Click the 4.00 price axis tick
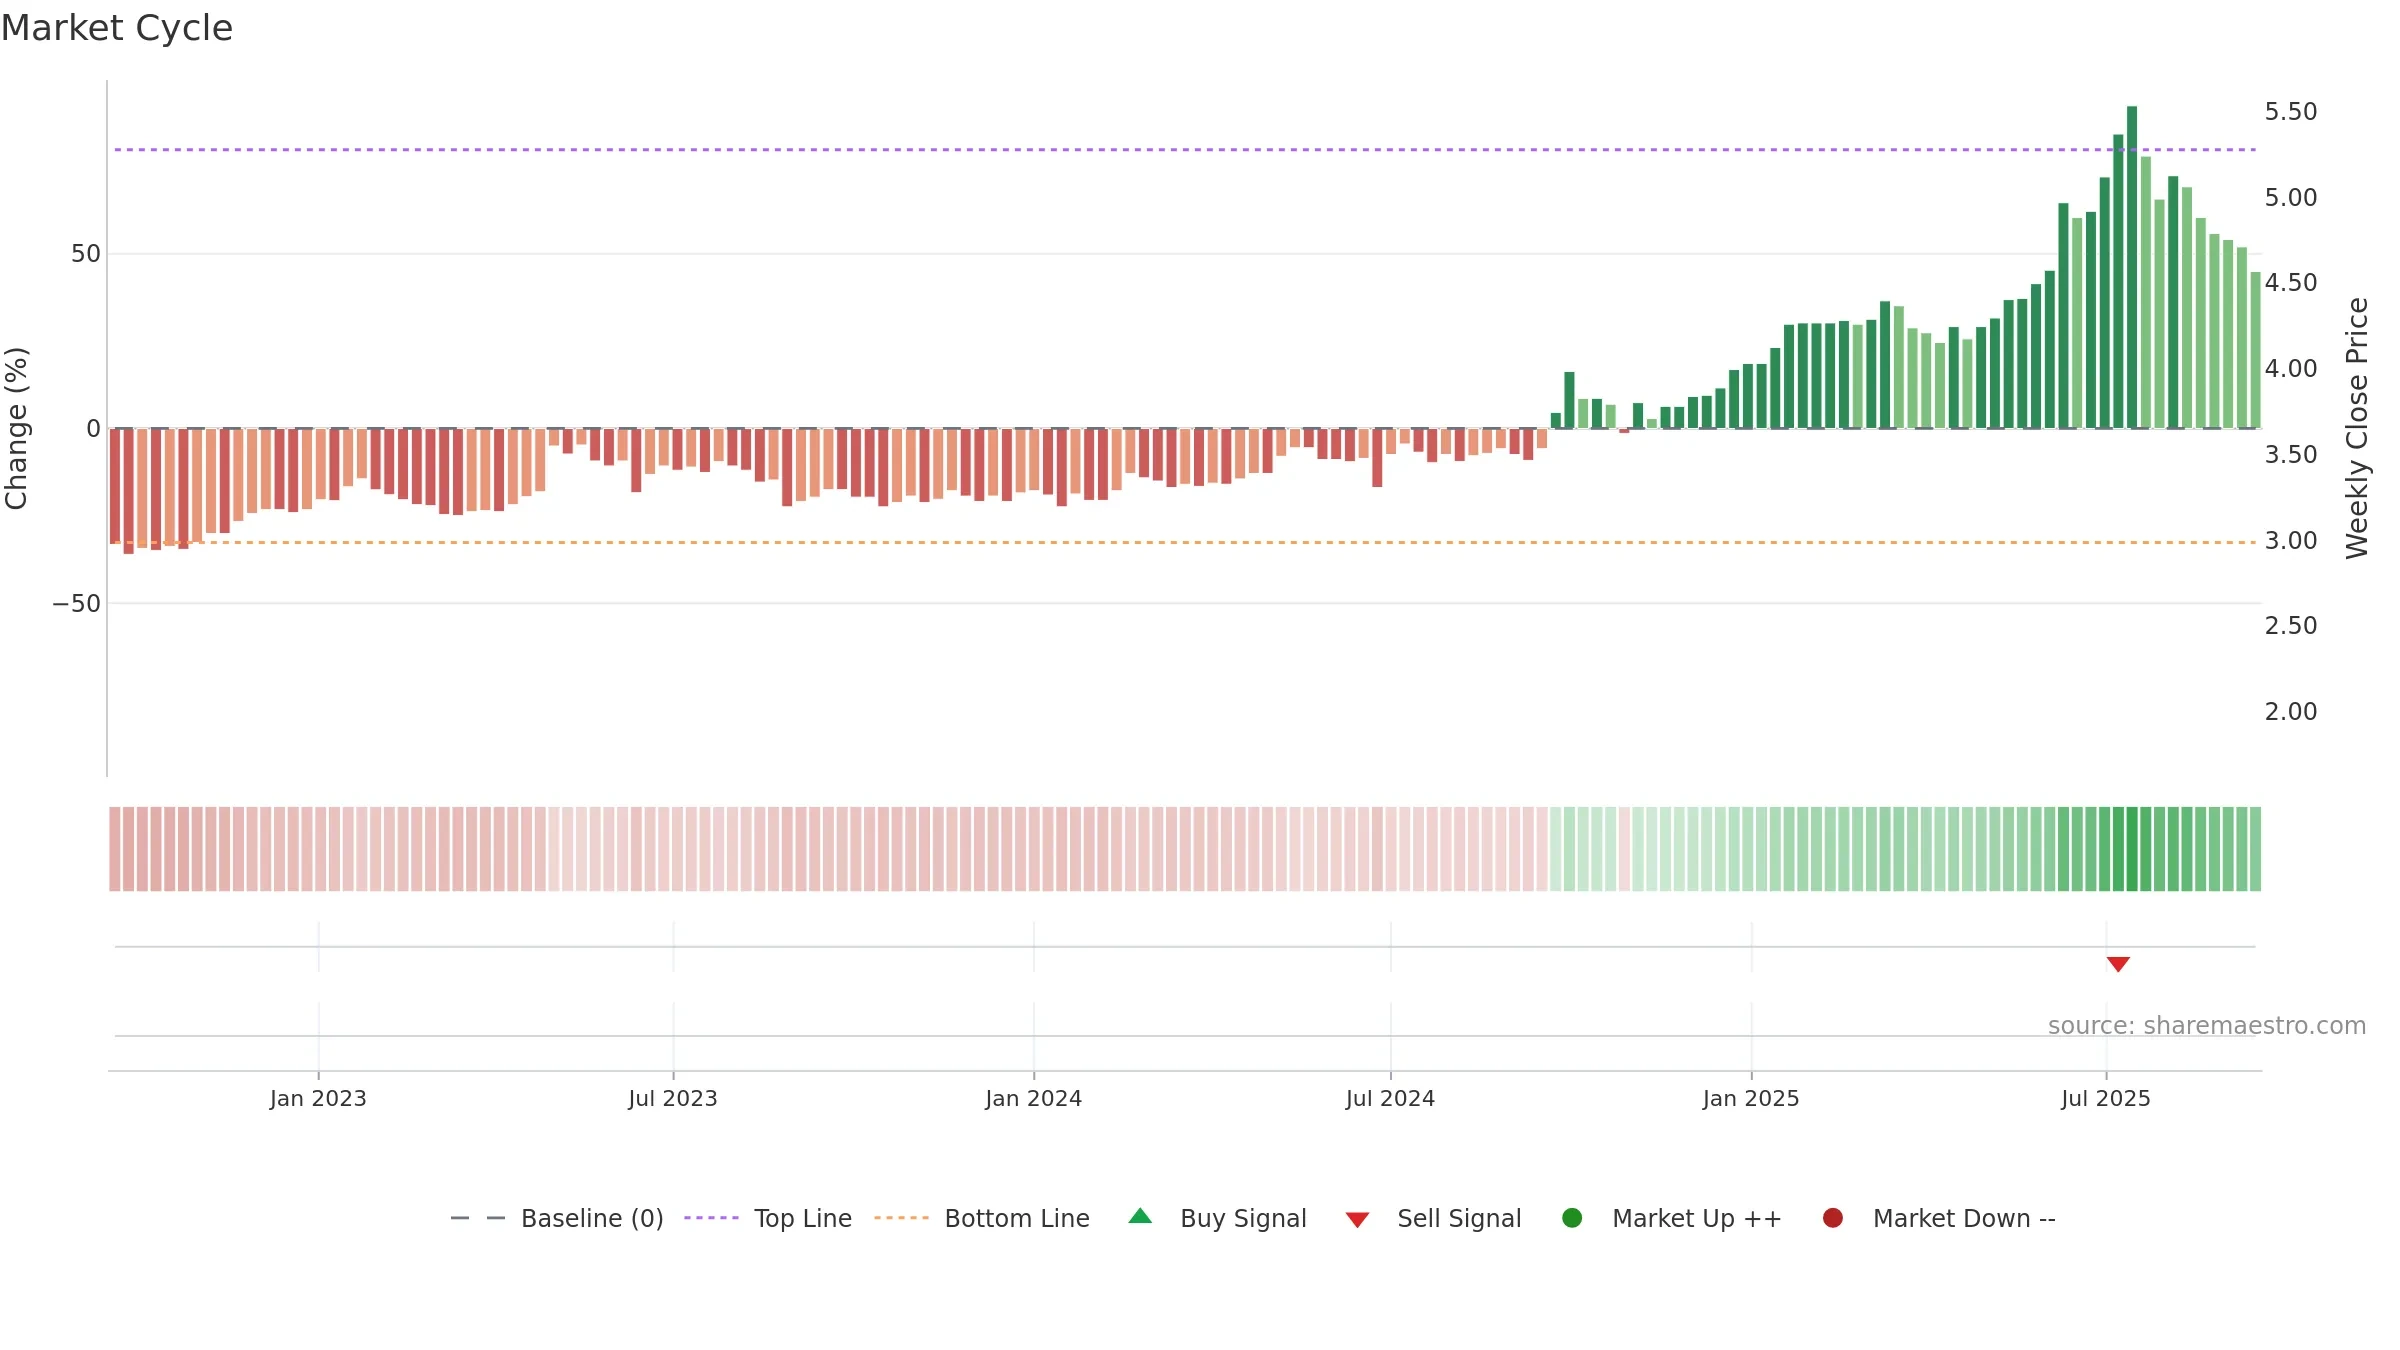Image resolution: width=2400 pixels, height=1350 pixels. click(2291, 369)
